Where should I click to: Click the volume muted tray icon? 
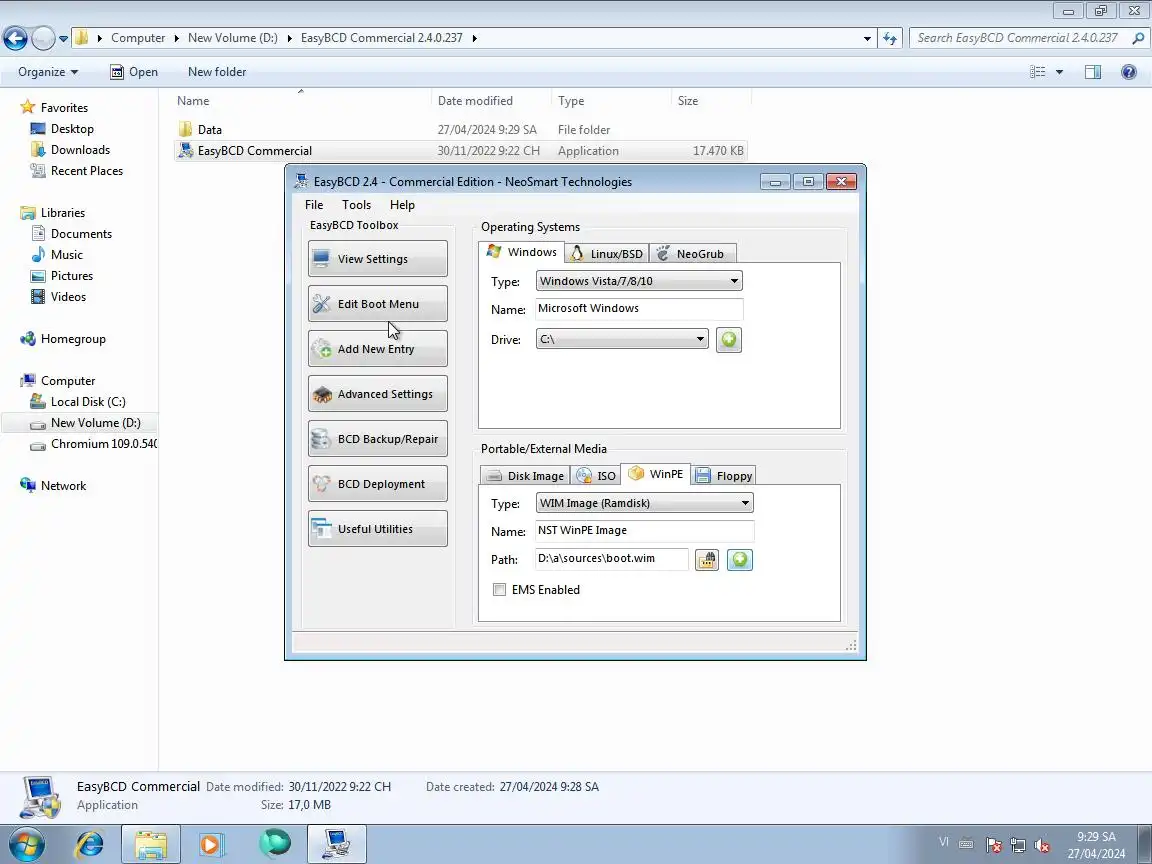[1042, 845]
